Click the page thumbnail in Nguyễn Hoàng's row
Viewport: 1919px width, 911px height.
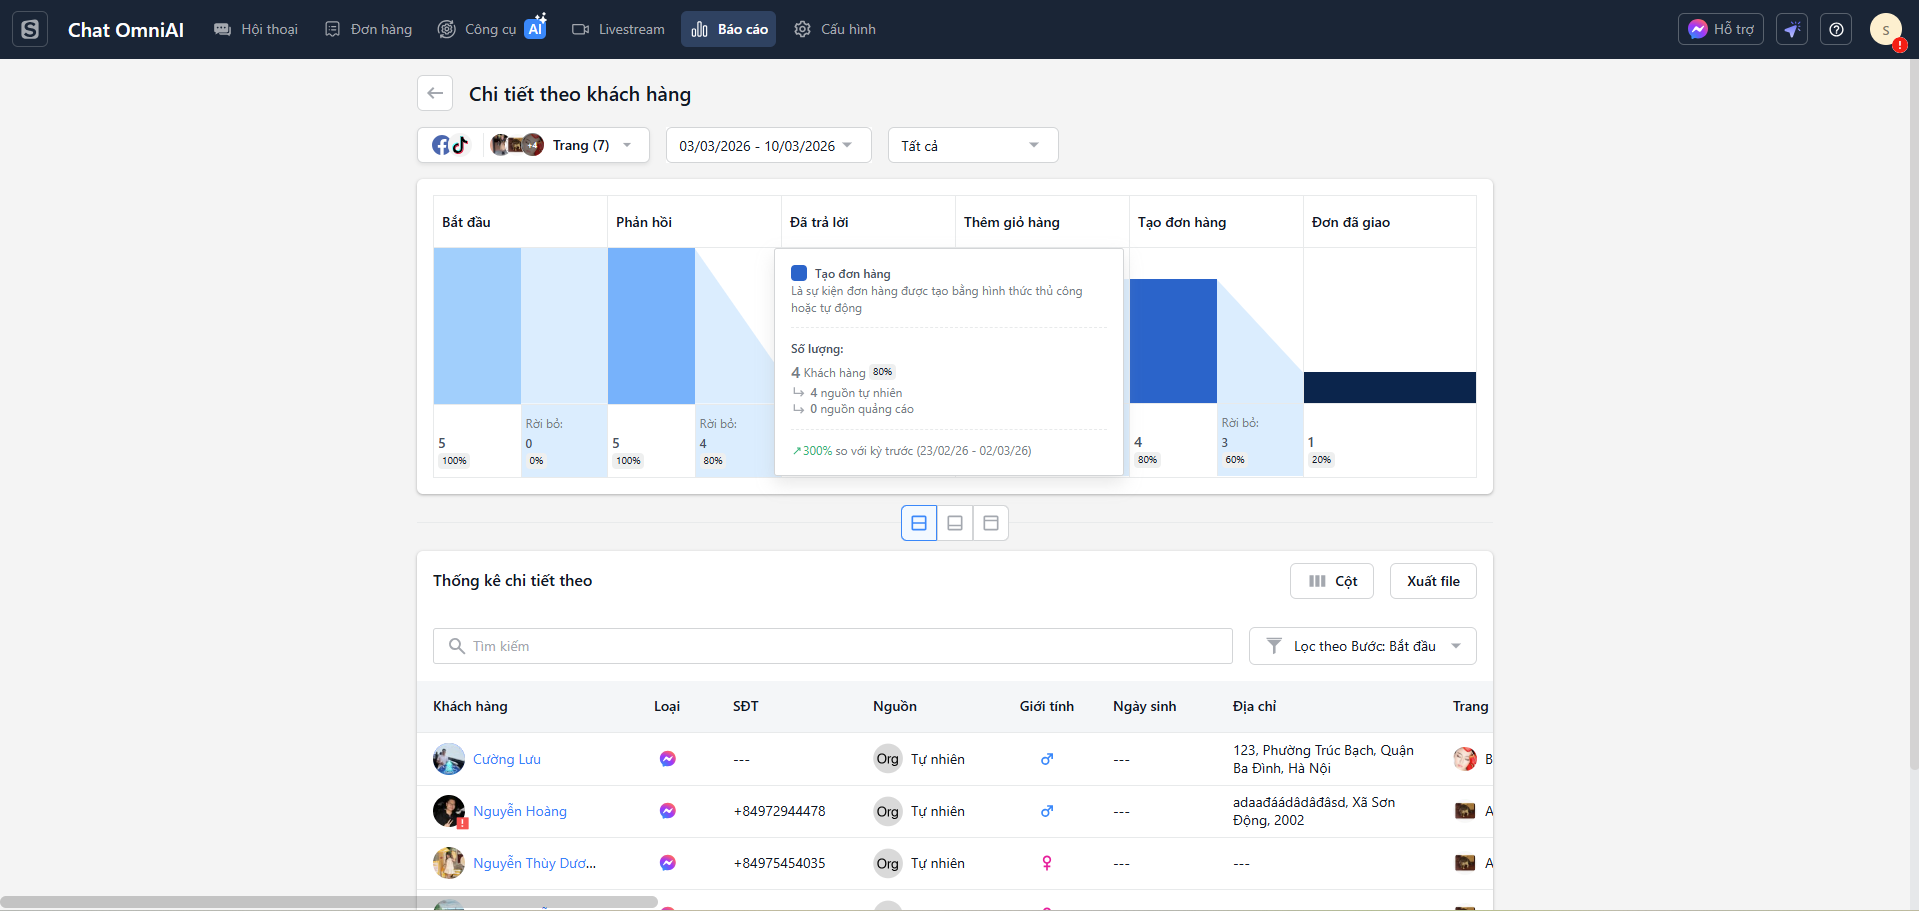(x=1465, y=811)
